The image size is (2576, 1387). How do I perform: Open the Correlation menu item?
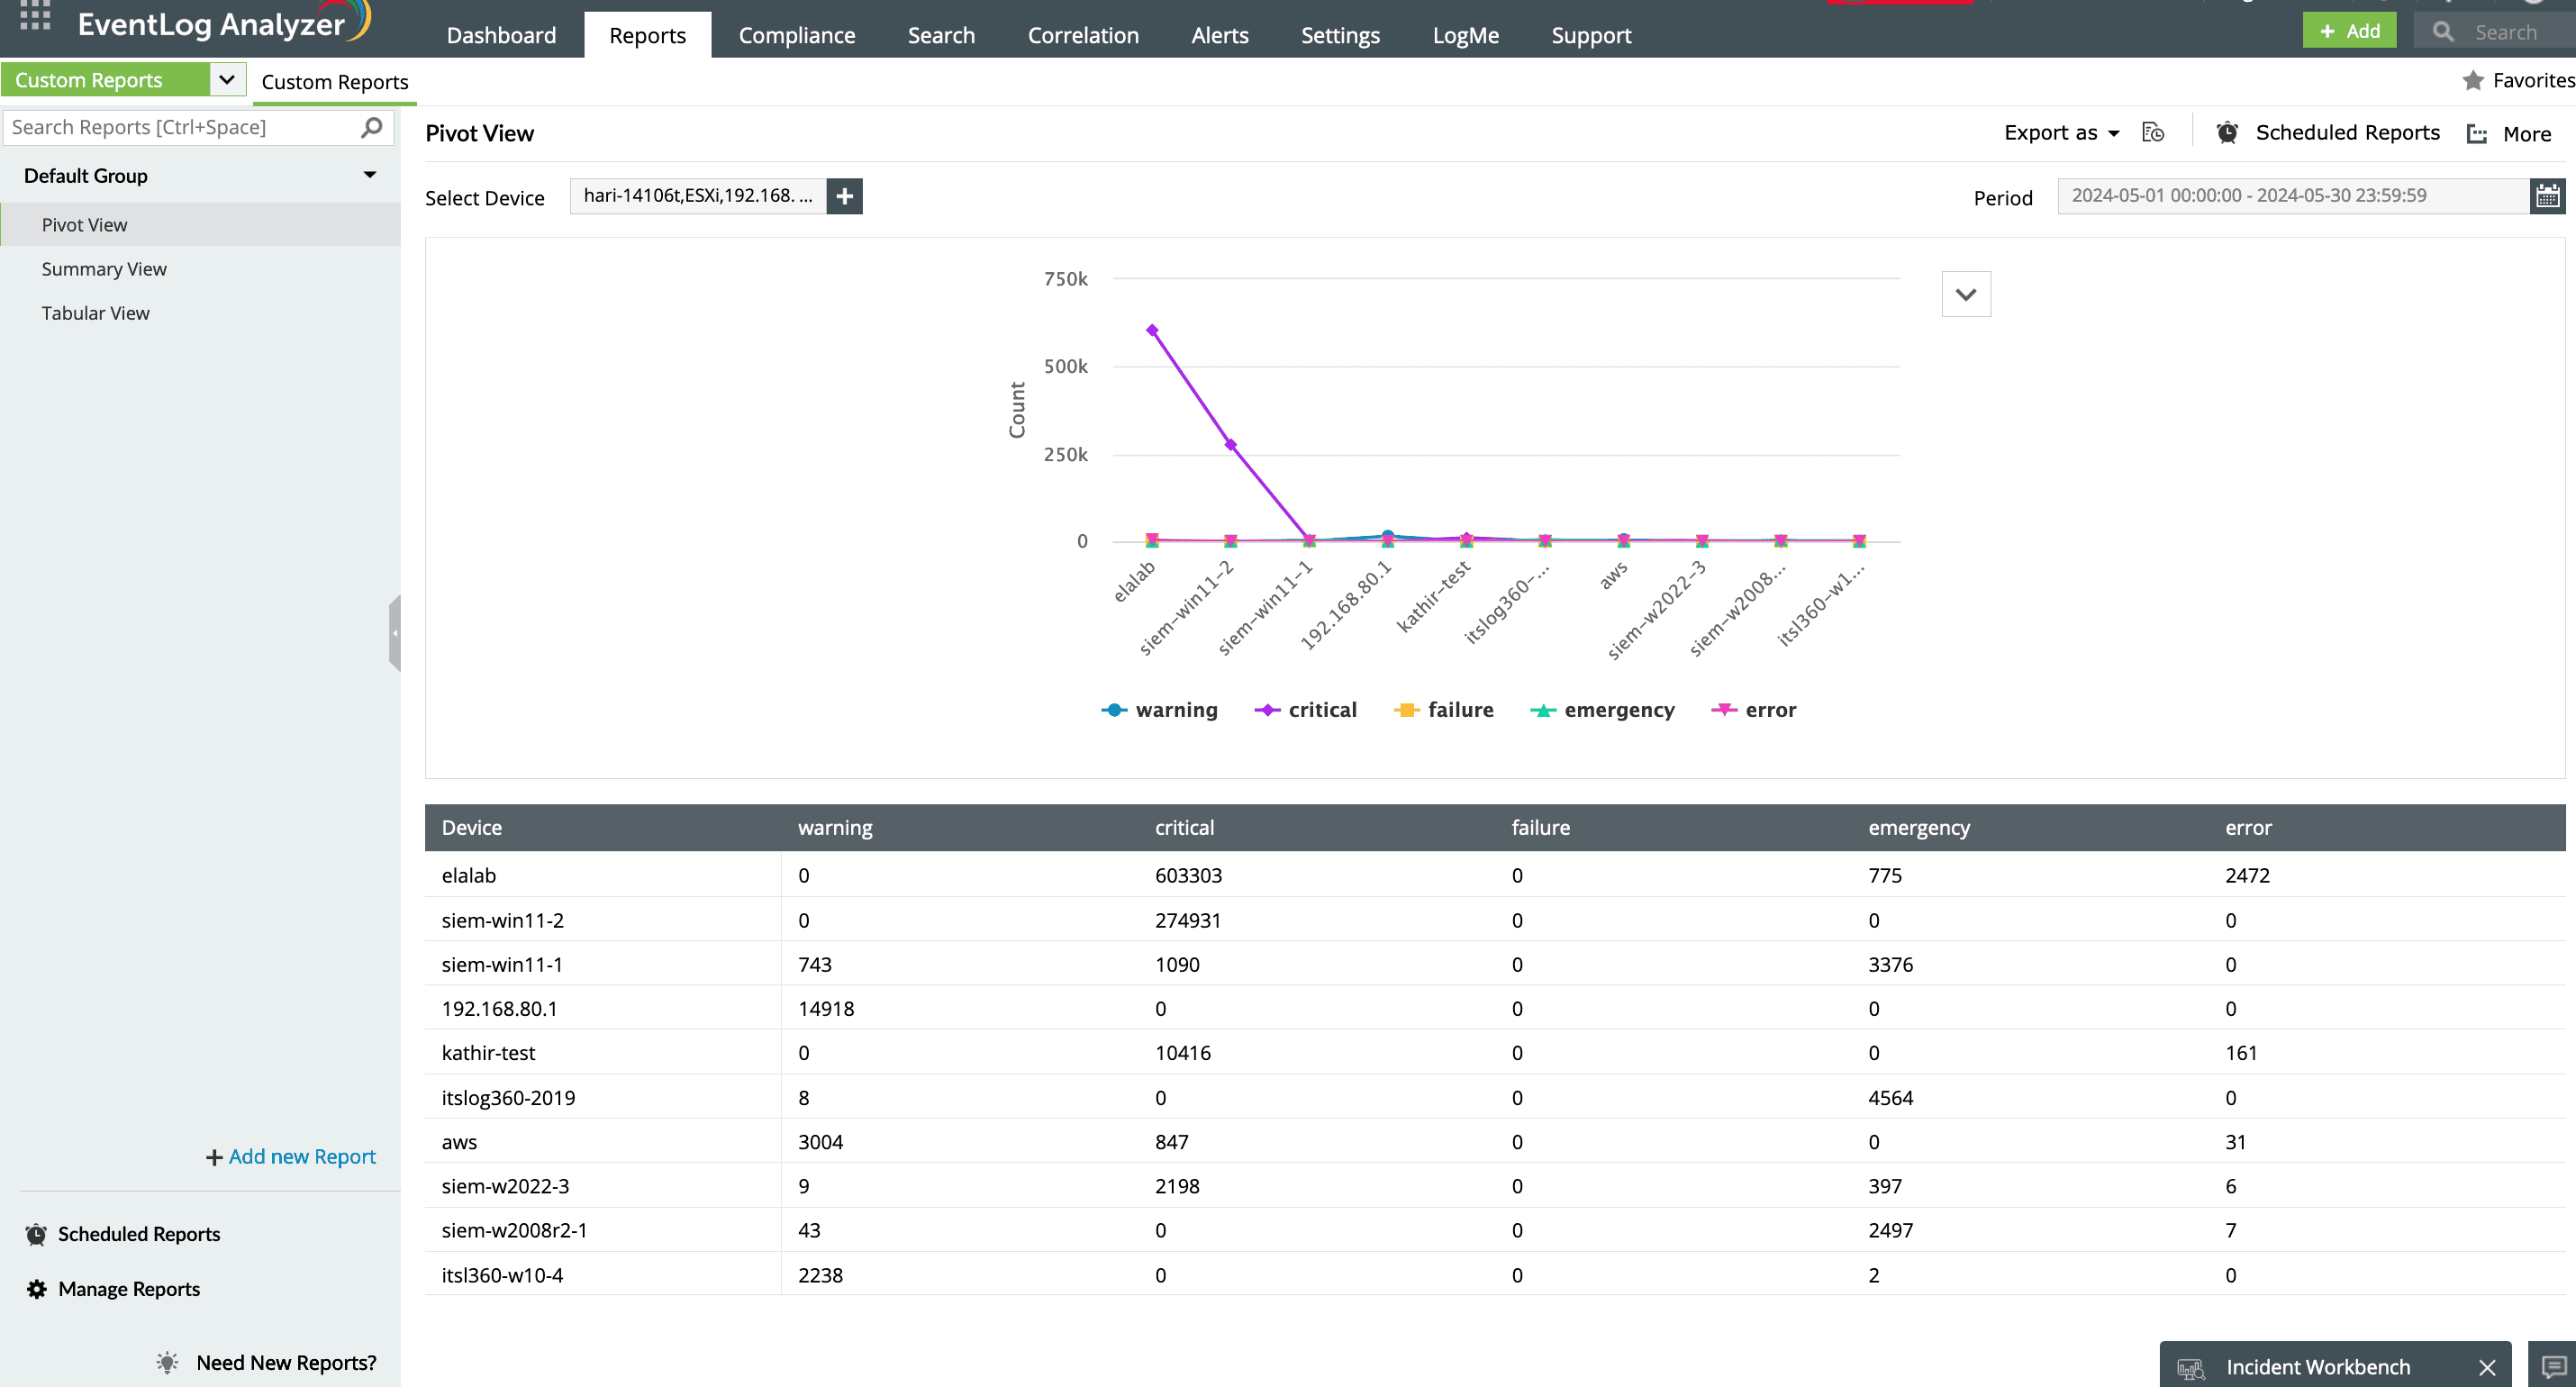pos(1083,34)
